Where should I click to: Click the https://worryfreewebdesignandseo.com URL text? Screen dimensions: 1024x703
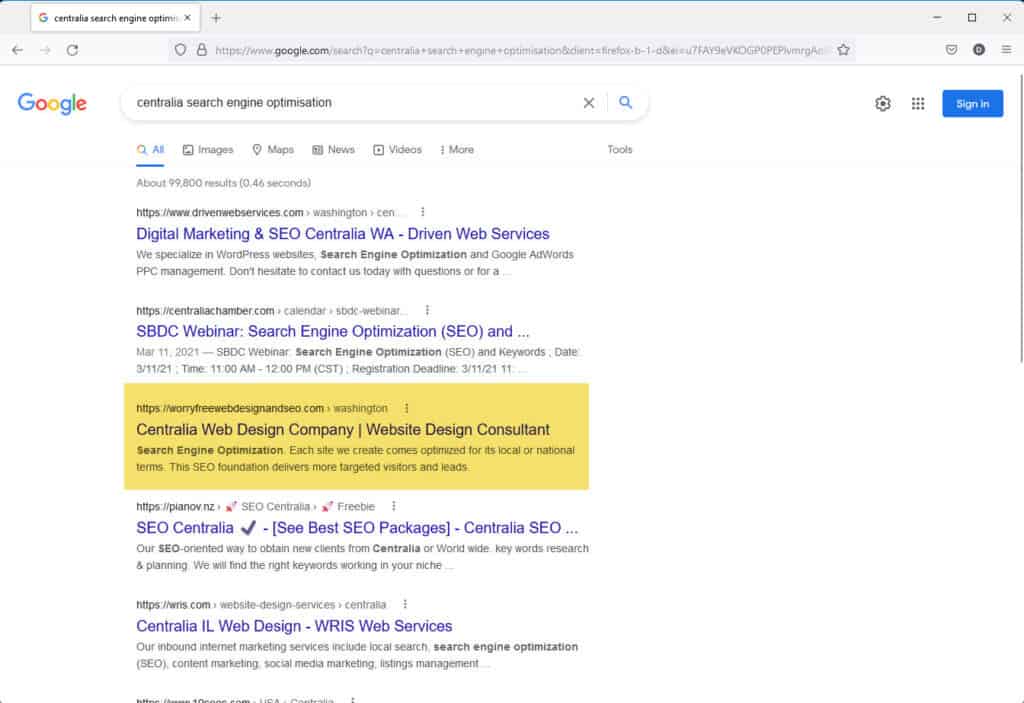click(x=230, y=408)
